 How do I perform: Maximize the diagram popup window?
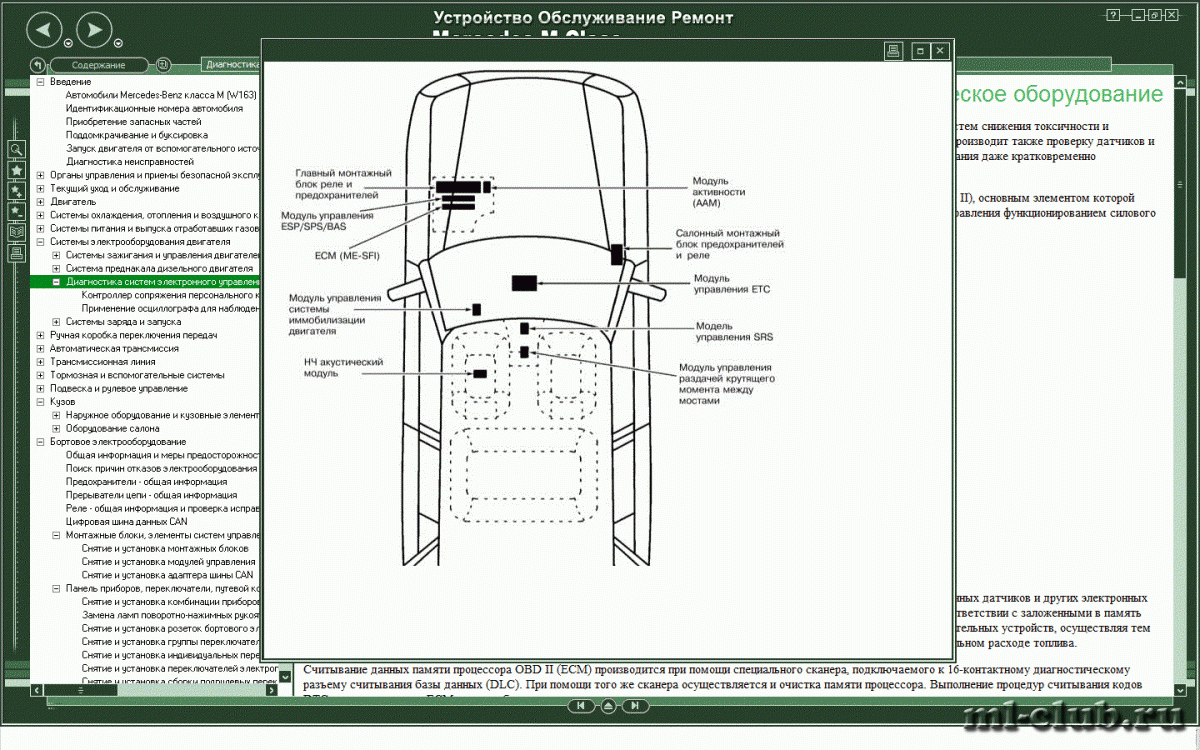(x=919, y=50)
